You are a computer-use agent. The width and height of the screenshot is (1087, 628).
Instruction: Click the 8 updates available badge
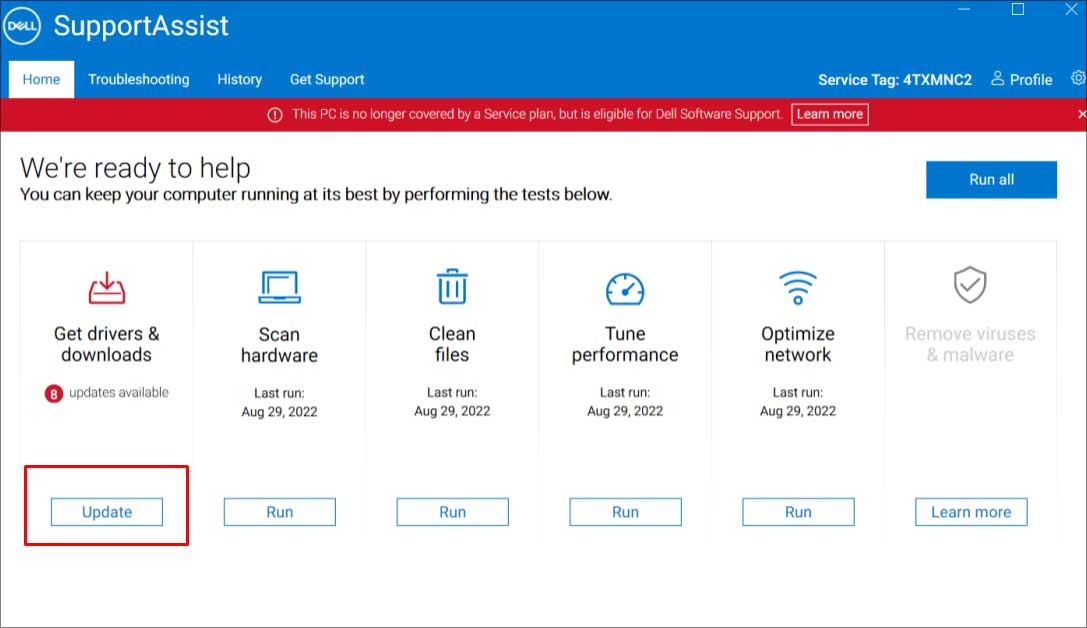click(x=54, y=394)
